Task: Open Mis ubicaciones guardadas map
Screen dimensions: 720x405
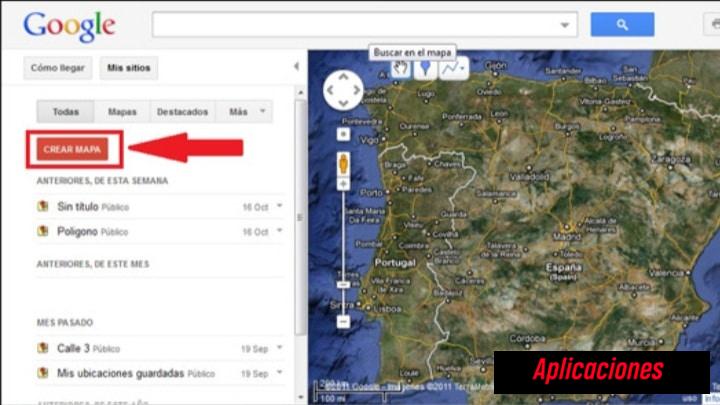Action: (x=120, y=373)
